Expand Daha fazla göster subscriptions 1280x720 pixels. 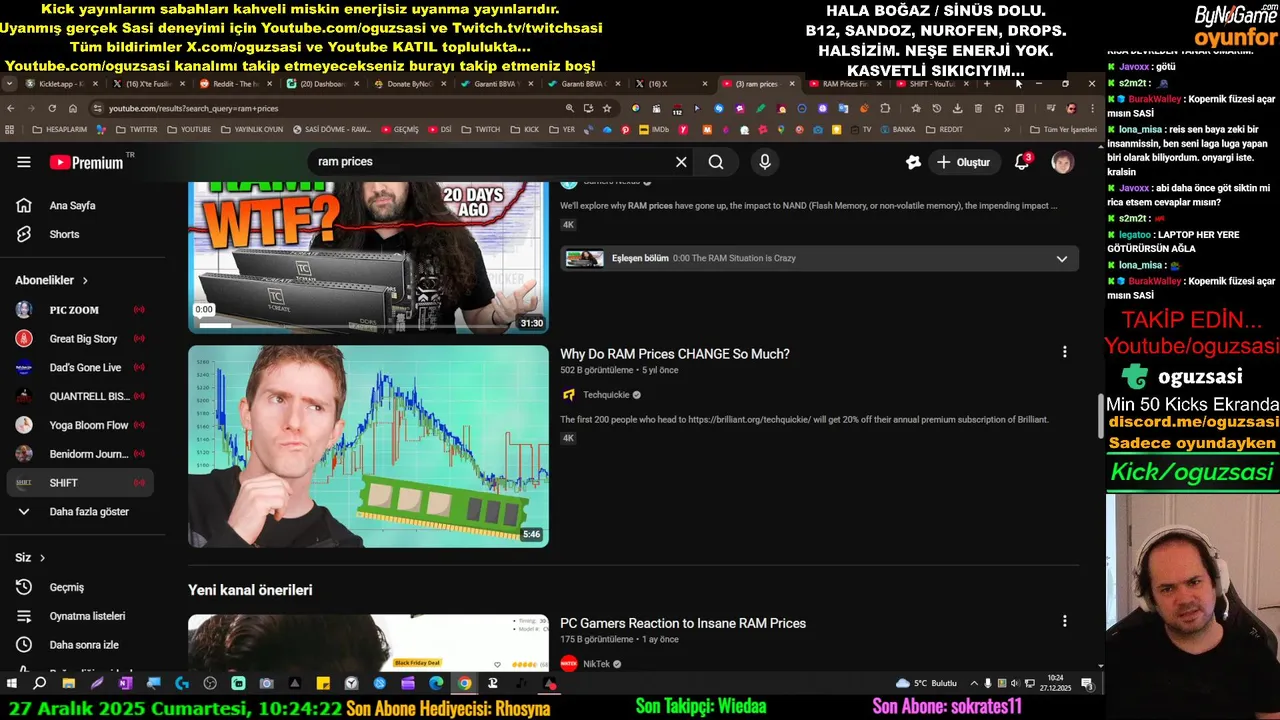coord(80,511)
